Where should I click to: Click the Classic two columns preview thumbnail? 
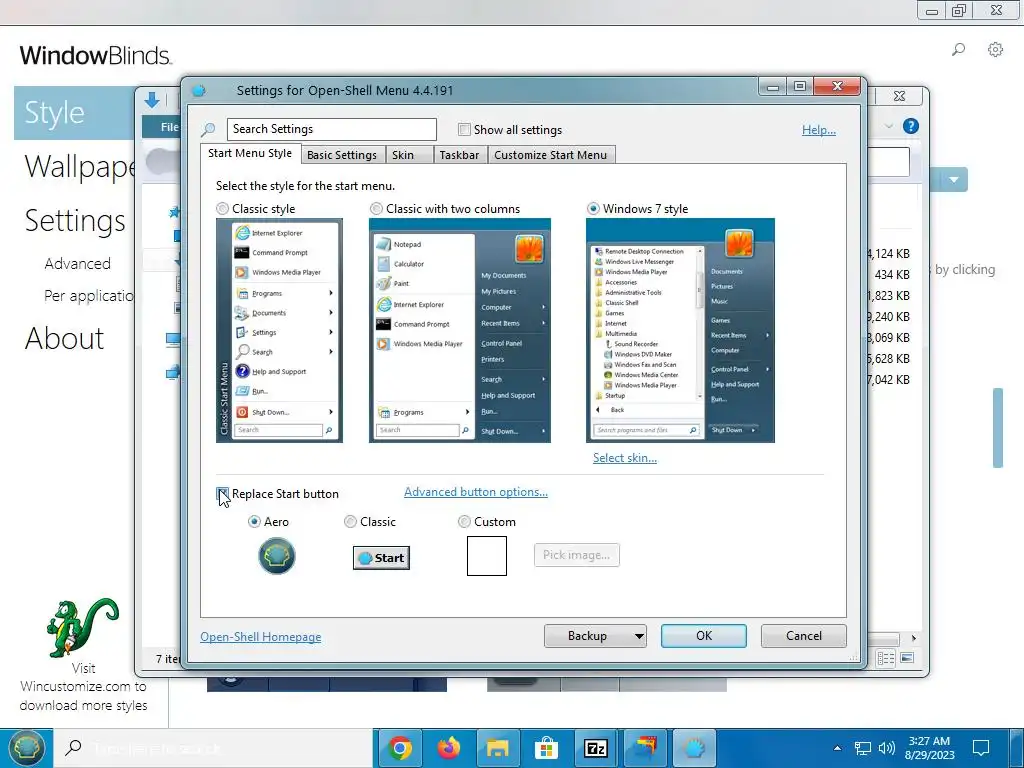click(460, 330)
